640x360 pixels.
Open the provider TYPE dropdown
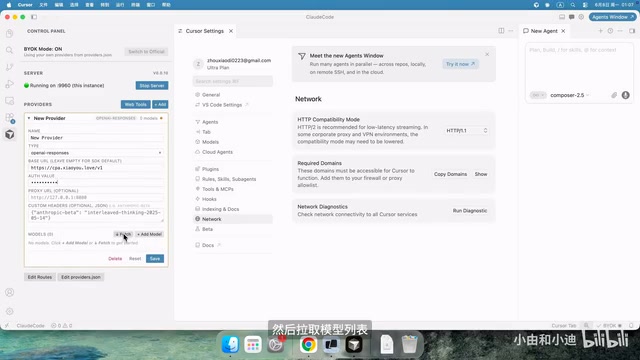click(x=96, y=153)
